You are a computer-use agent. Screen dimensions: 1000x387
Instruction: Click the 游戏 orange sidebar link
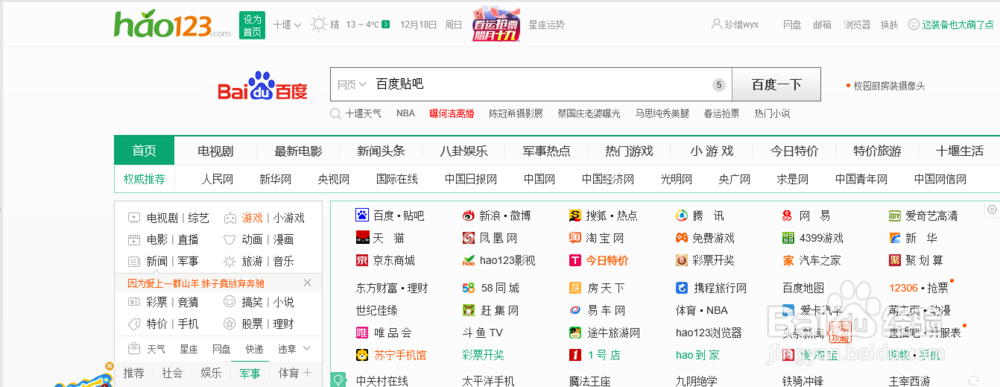click(252, 218)
